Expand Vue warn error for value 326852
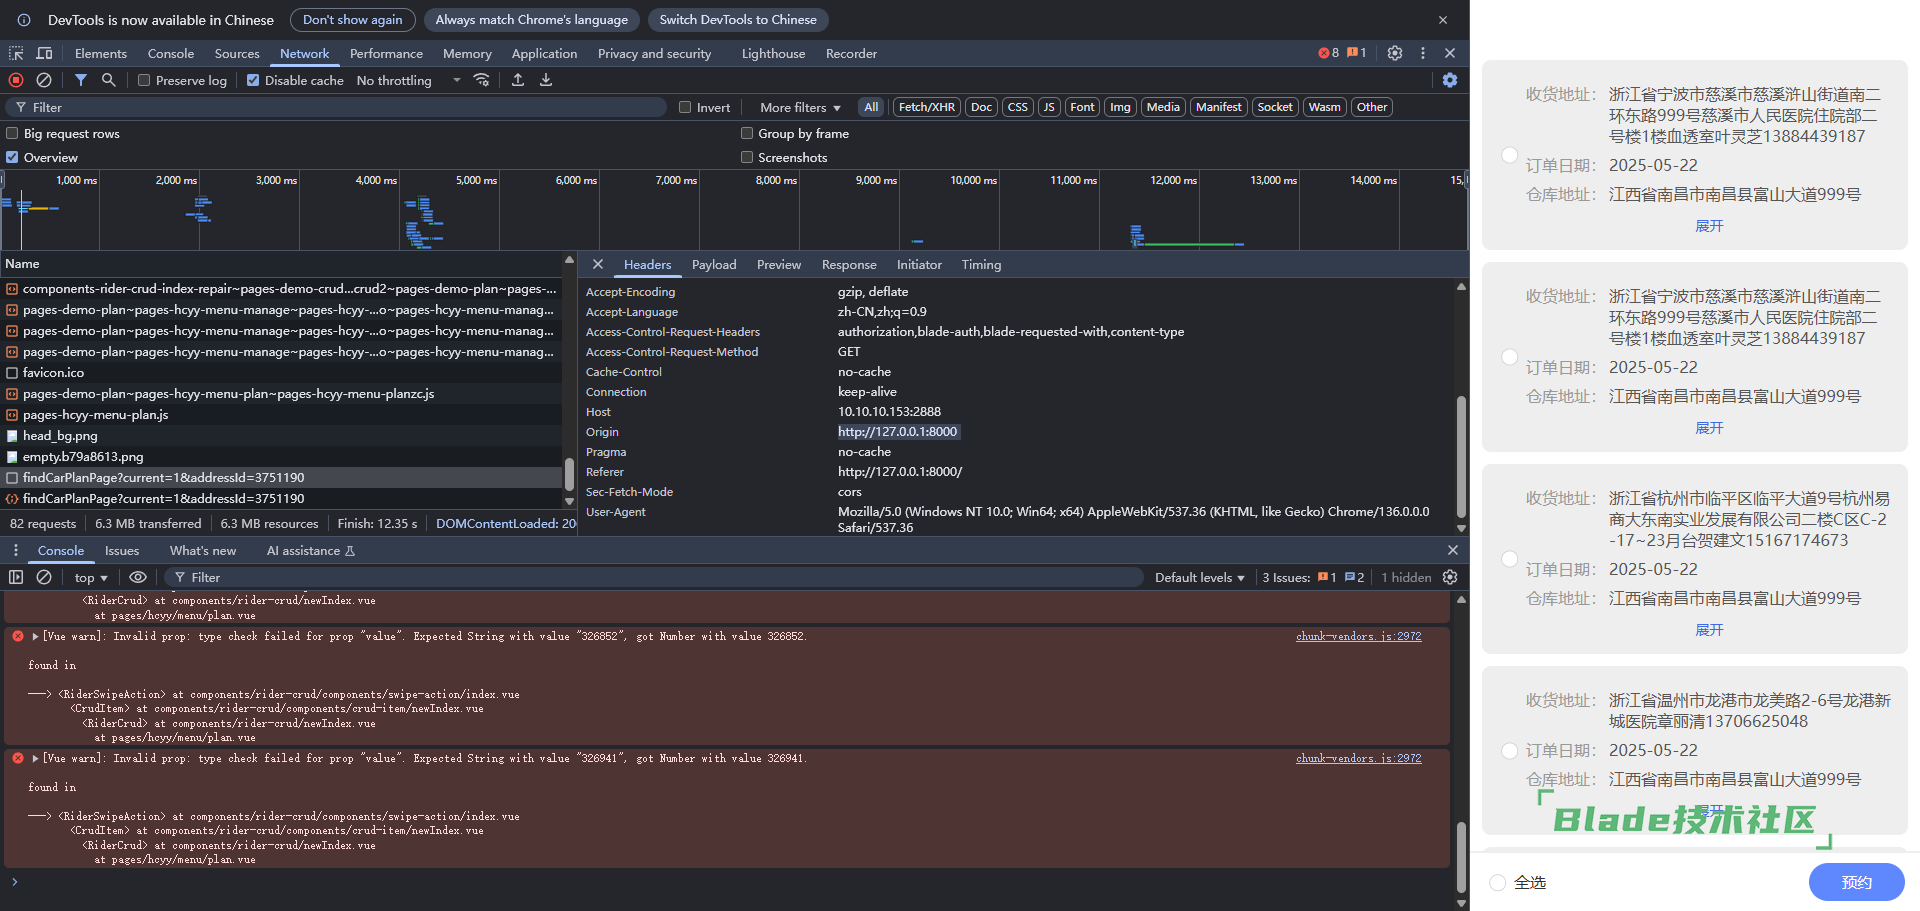1920x911 pixels. 36,636
